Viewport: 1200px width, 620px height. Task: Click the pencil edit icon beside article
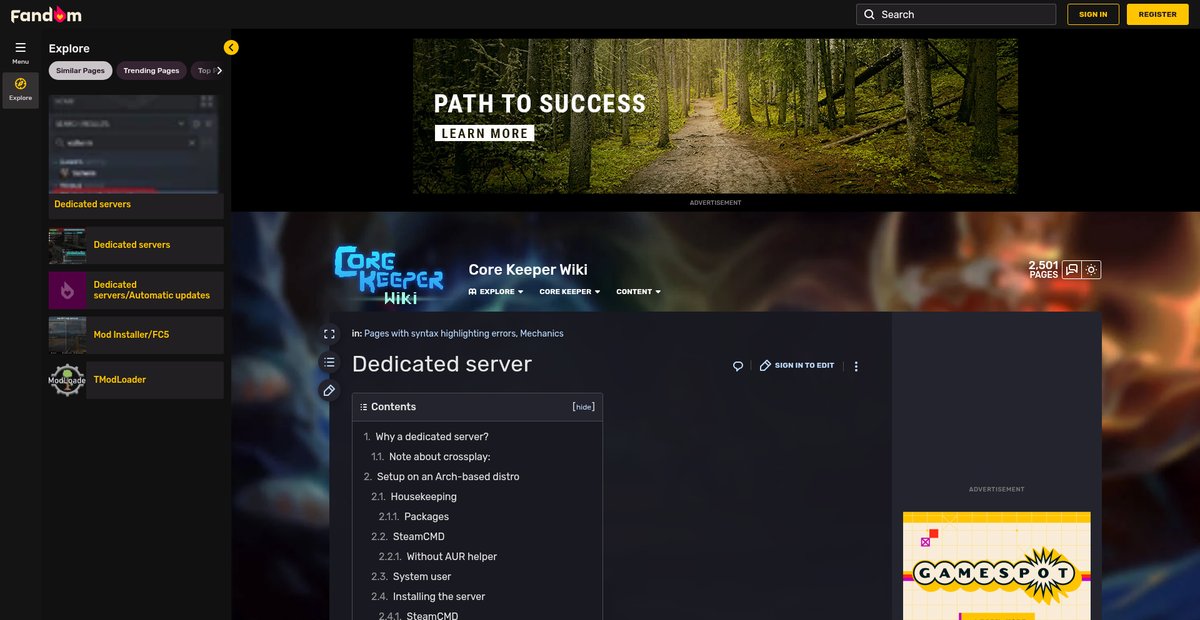pyautogui.click(x=329, y=390)
